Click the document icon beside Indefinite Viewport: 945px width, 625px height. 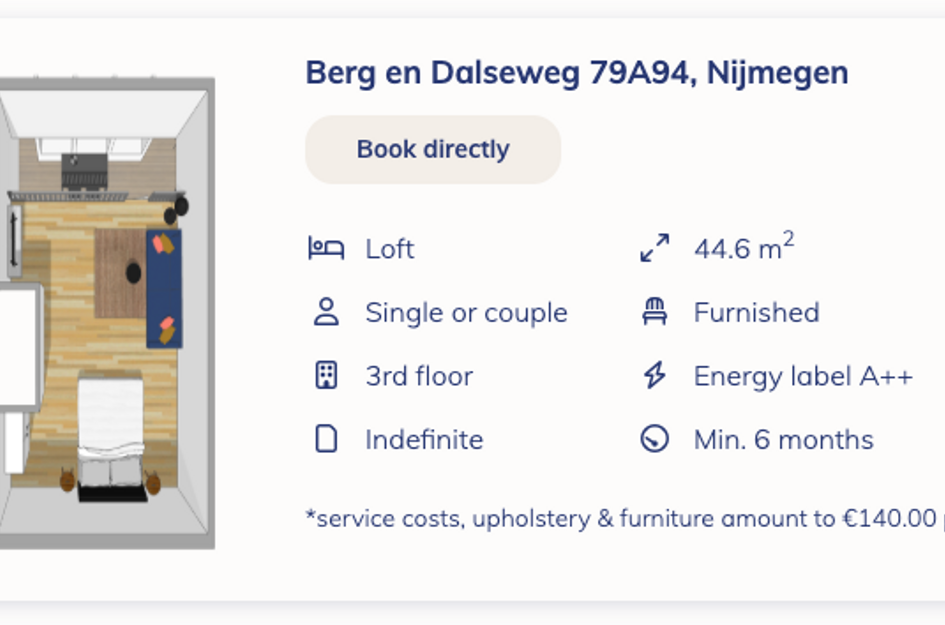326,439
